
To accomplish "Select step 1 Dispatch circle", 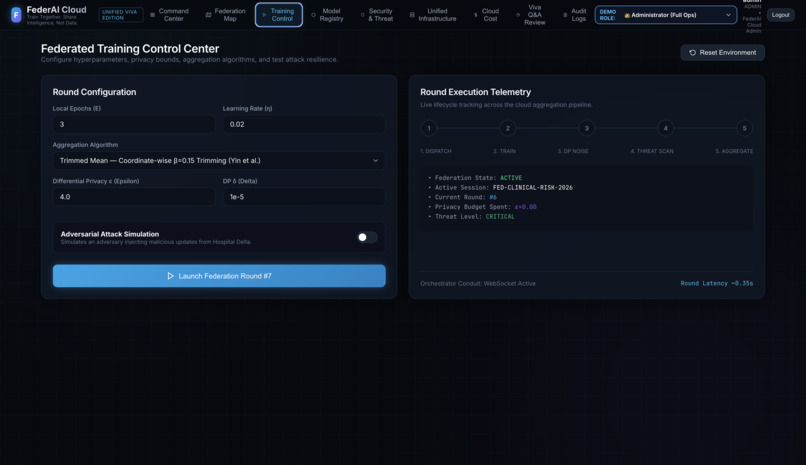I will point(429,128).
